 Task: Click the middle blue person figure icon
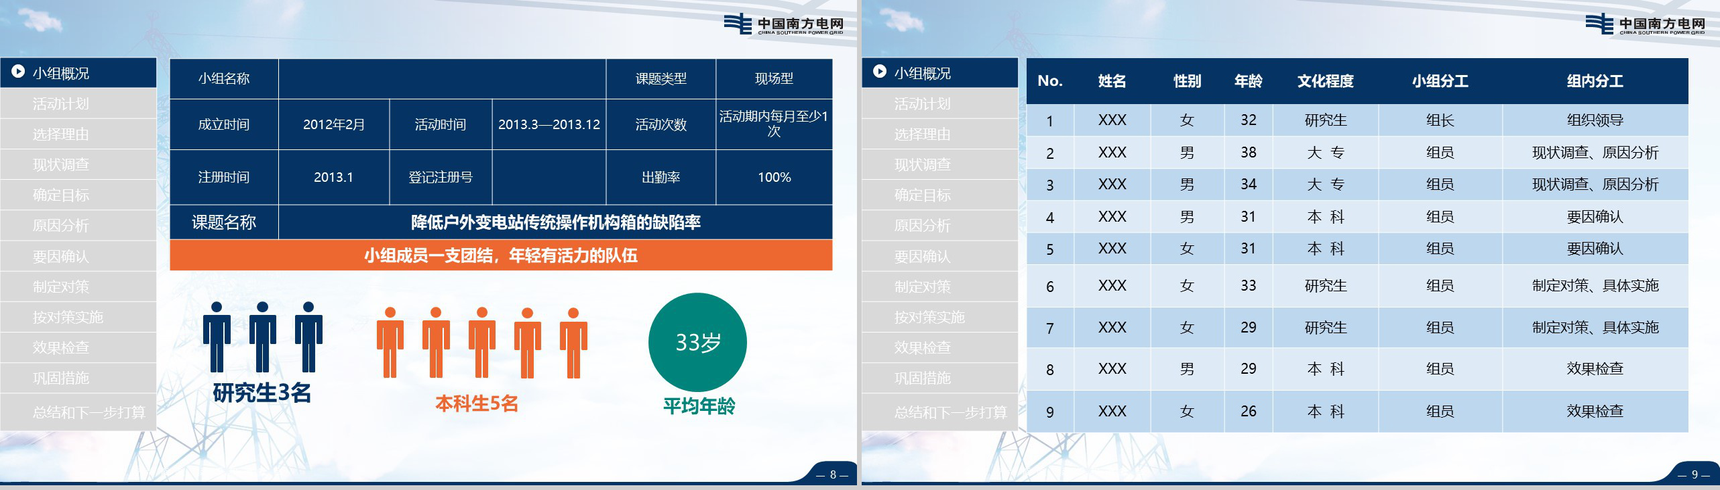(x=263, y=337)
